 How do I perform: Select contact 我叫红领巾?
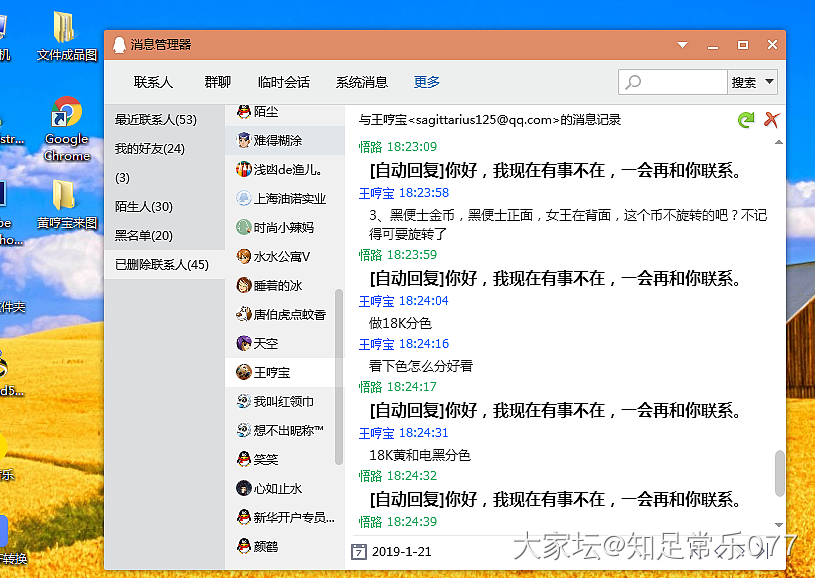283,401
